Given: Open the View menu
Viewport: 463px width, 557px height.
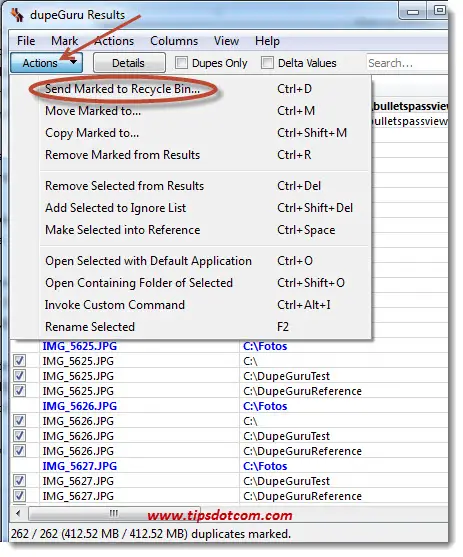Looking at the screenshot, I should click(x=226, y=41).
